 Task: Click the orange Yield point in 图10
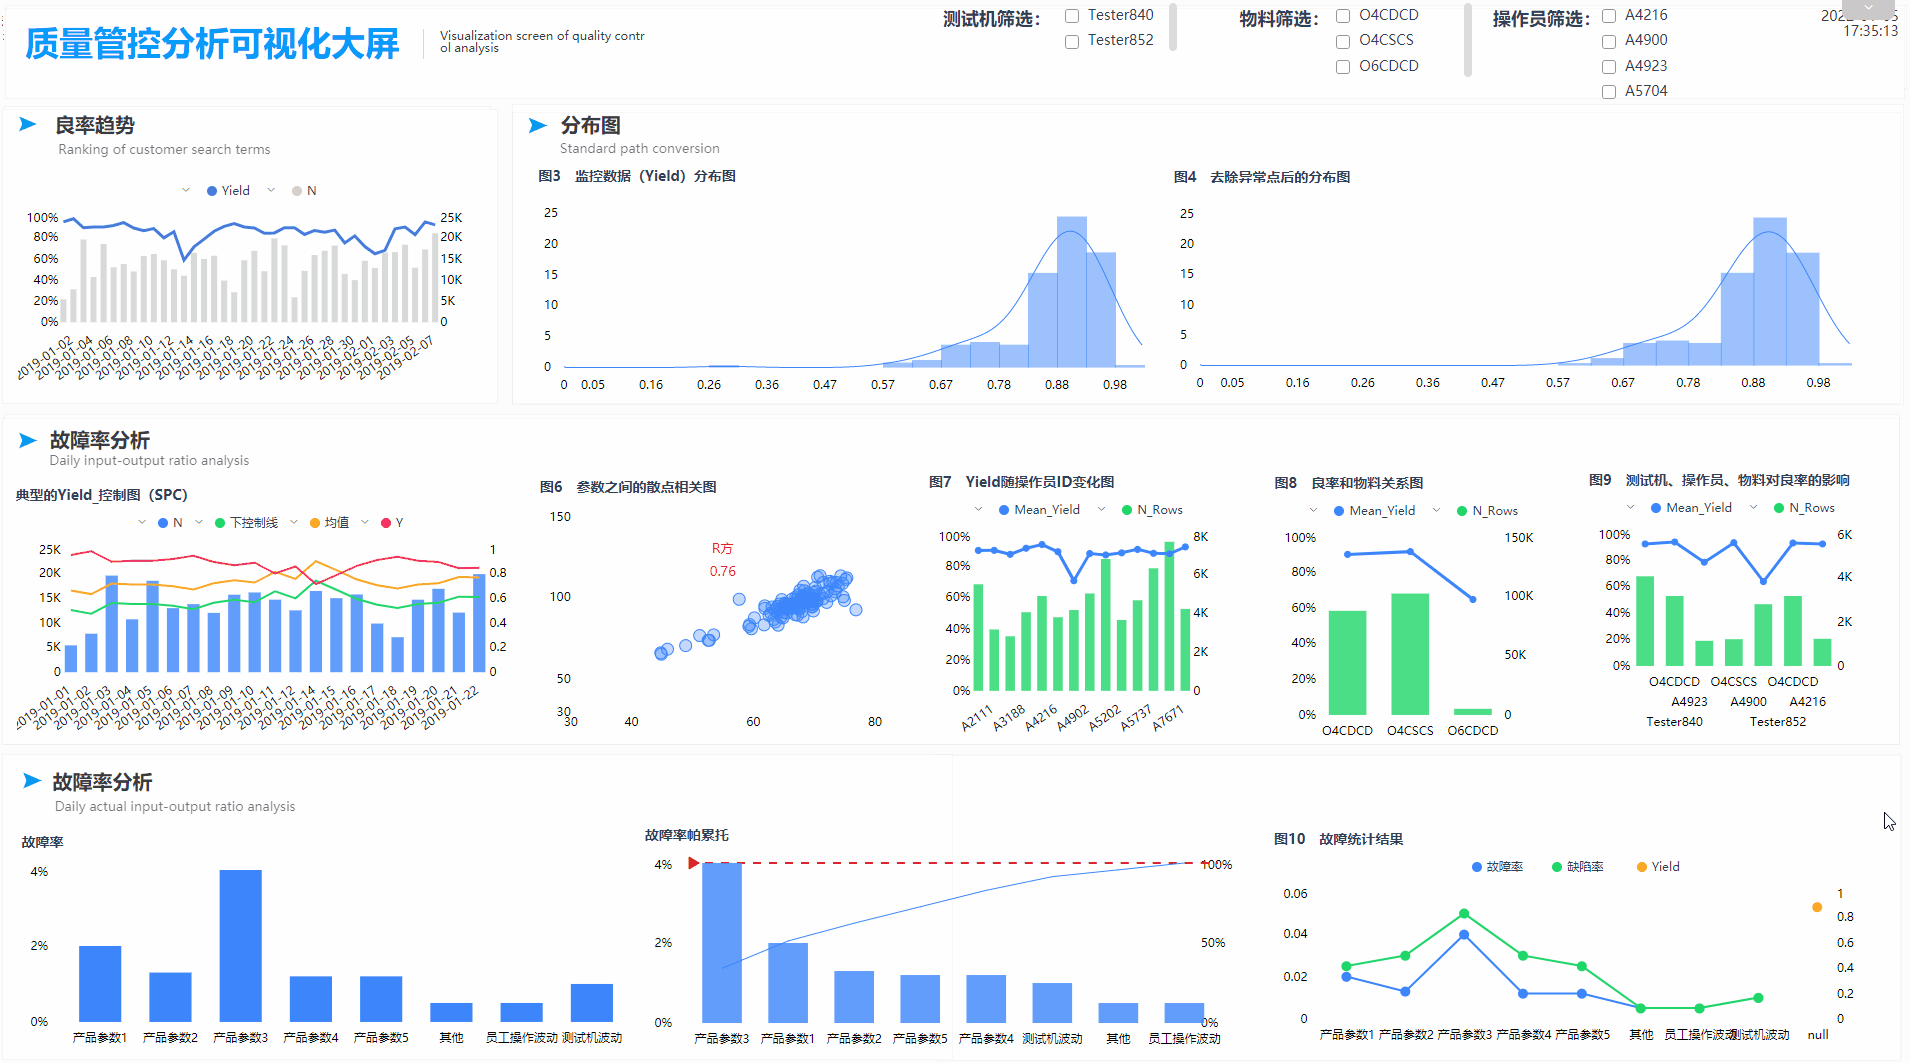[x=1817, y=907]
